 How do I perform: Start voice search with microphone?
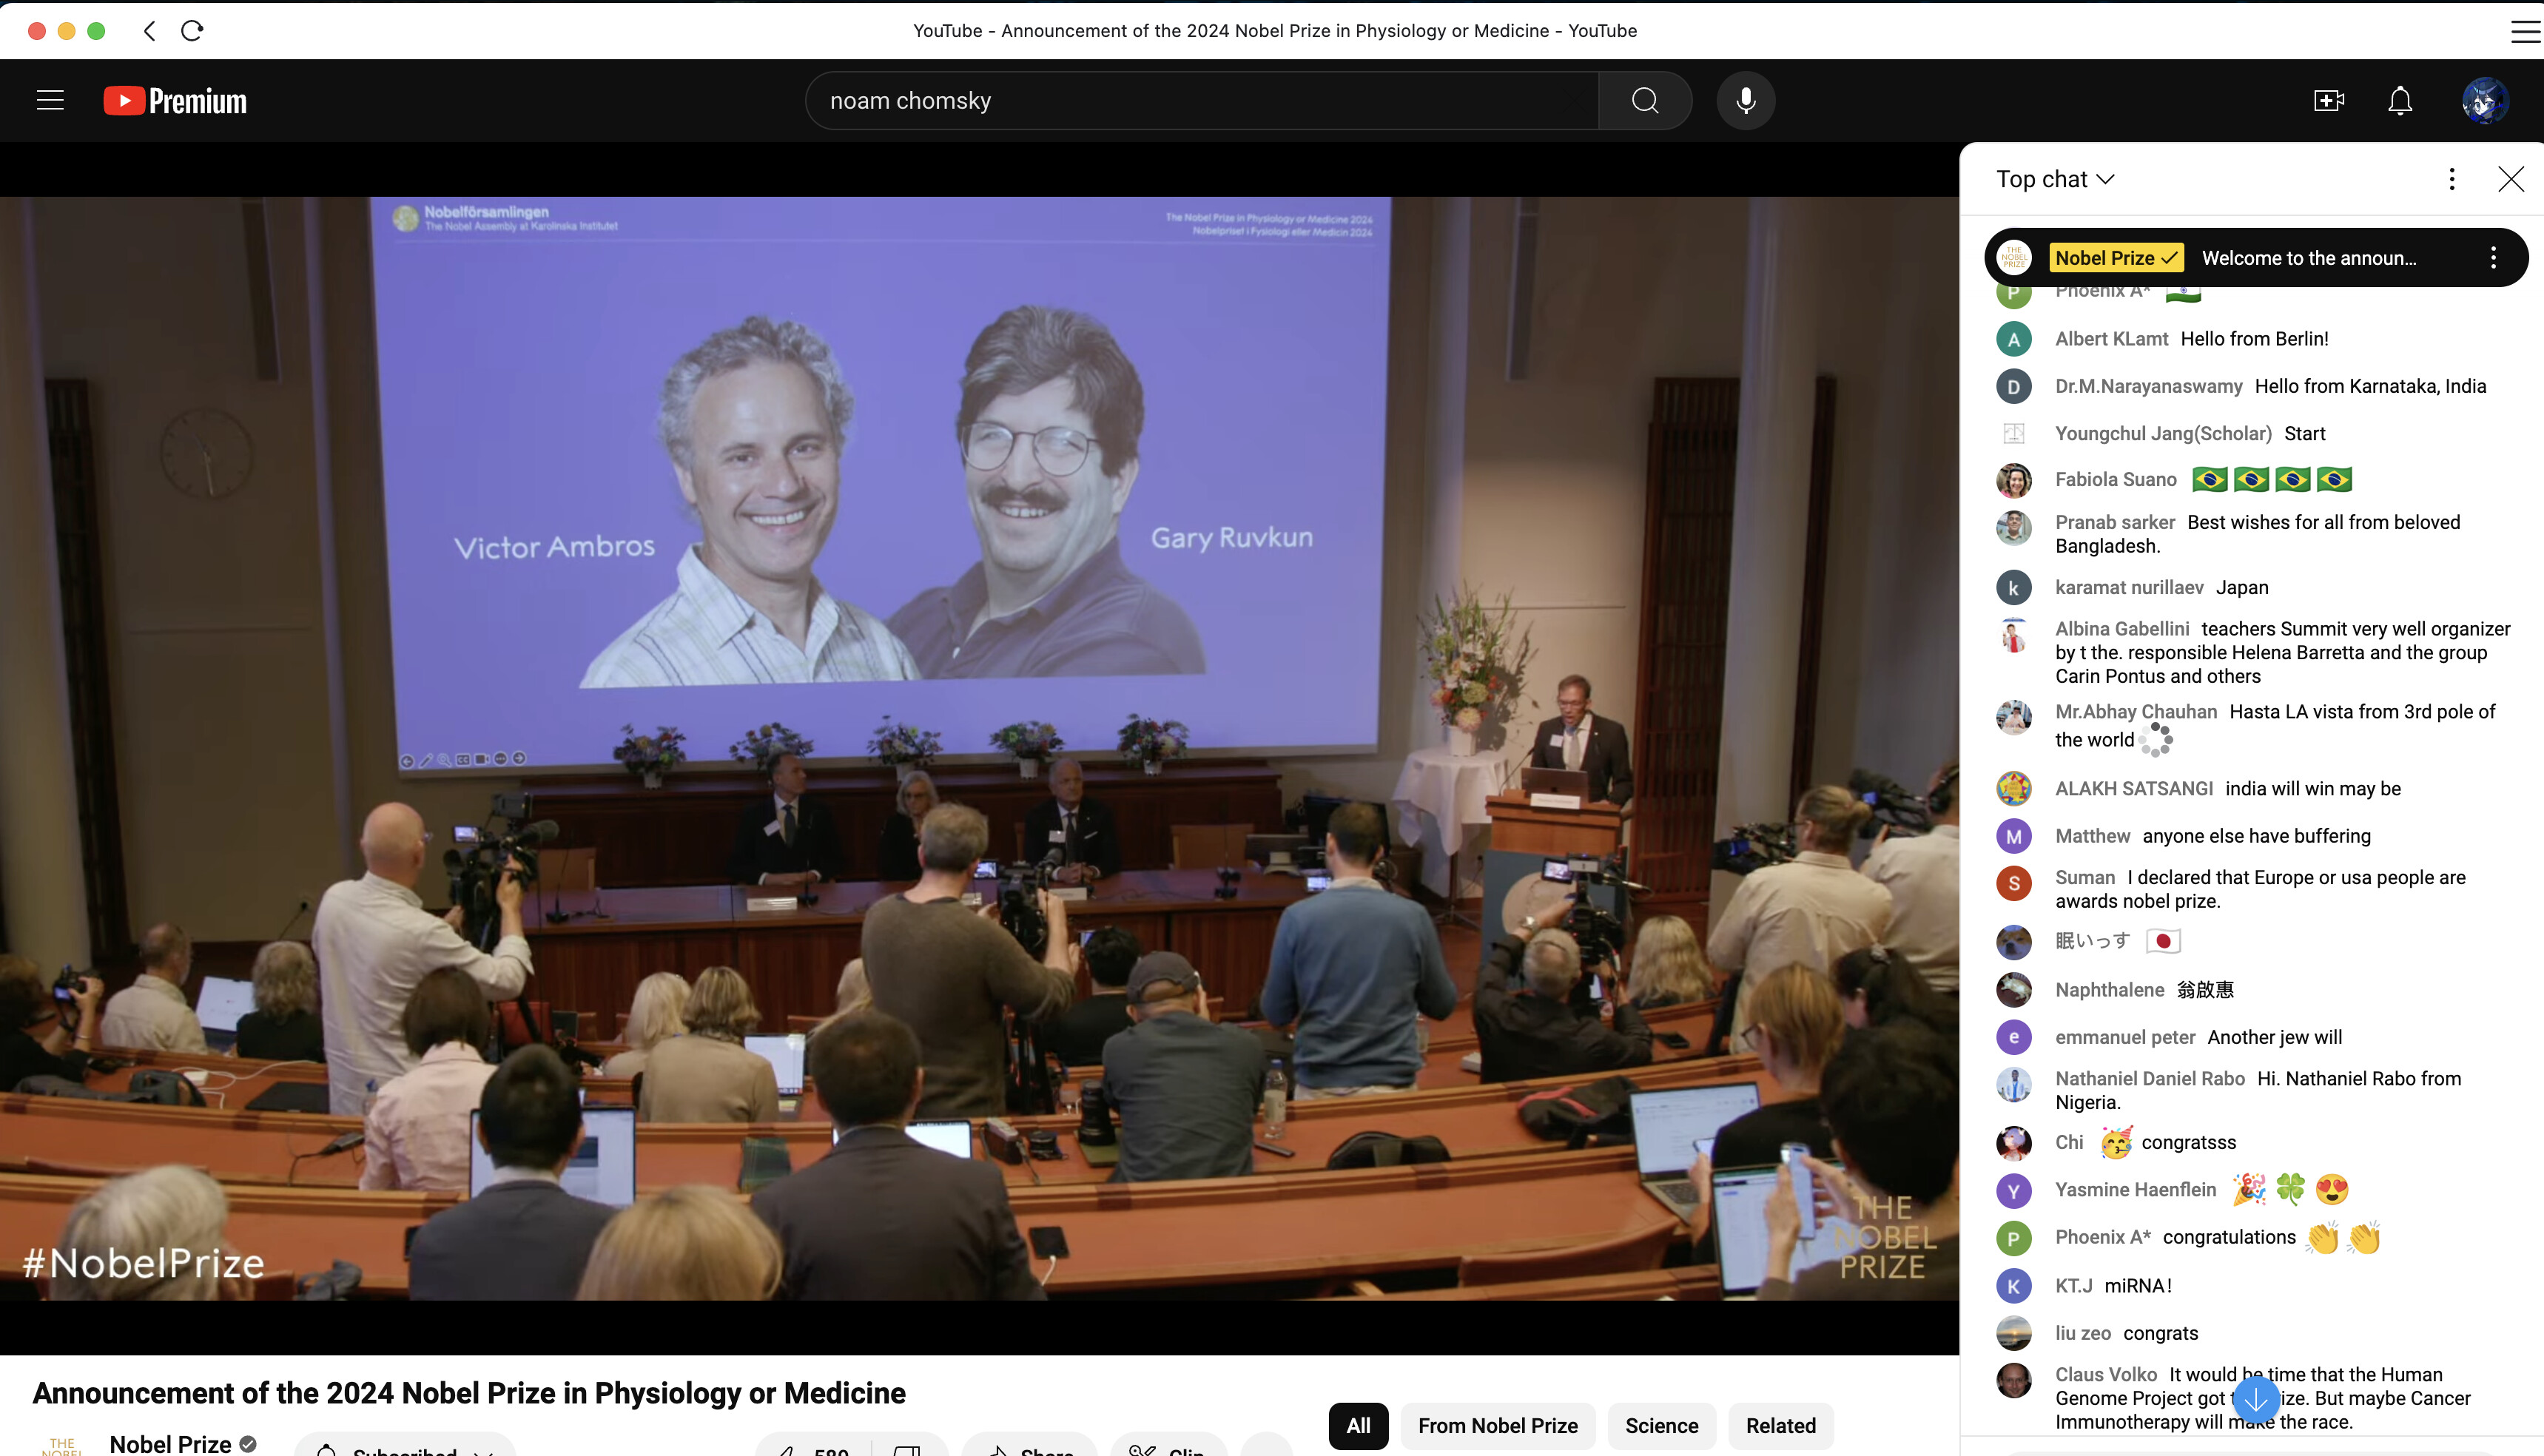pyautogui.click(x=1745, y=100)
